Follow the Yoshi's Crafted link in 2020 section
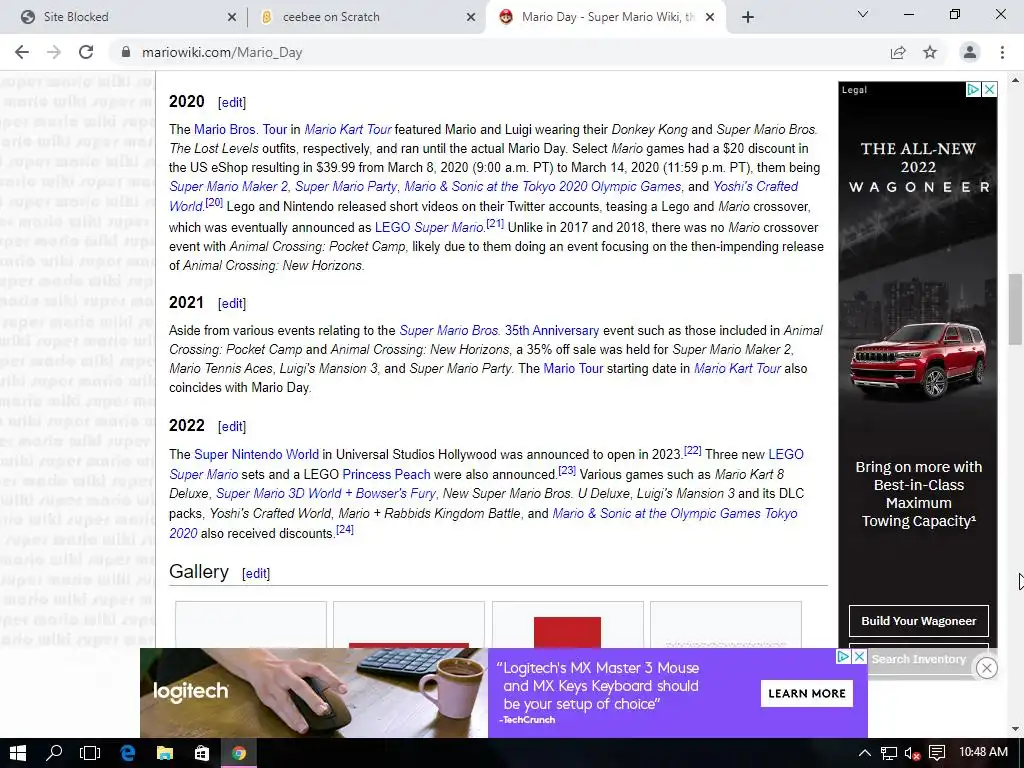 [x=756, y=187]
